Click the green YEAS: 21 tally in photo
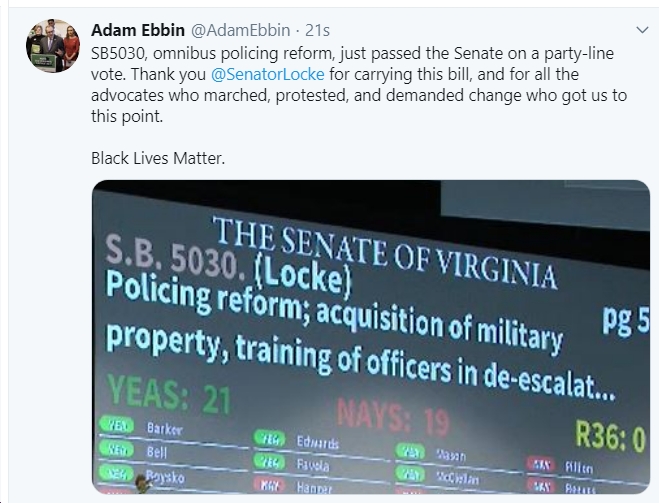The width and height of the screenshot is (659, 503). pos(169,394)
